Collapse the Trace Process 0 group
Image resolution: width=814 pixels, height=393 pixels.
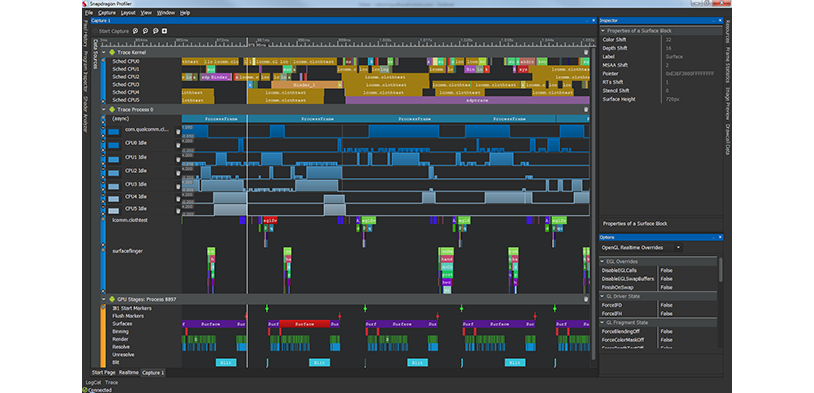(103, 110)
